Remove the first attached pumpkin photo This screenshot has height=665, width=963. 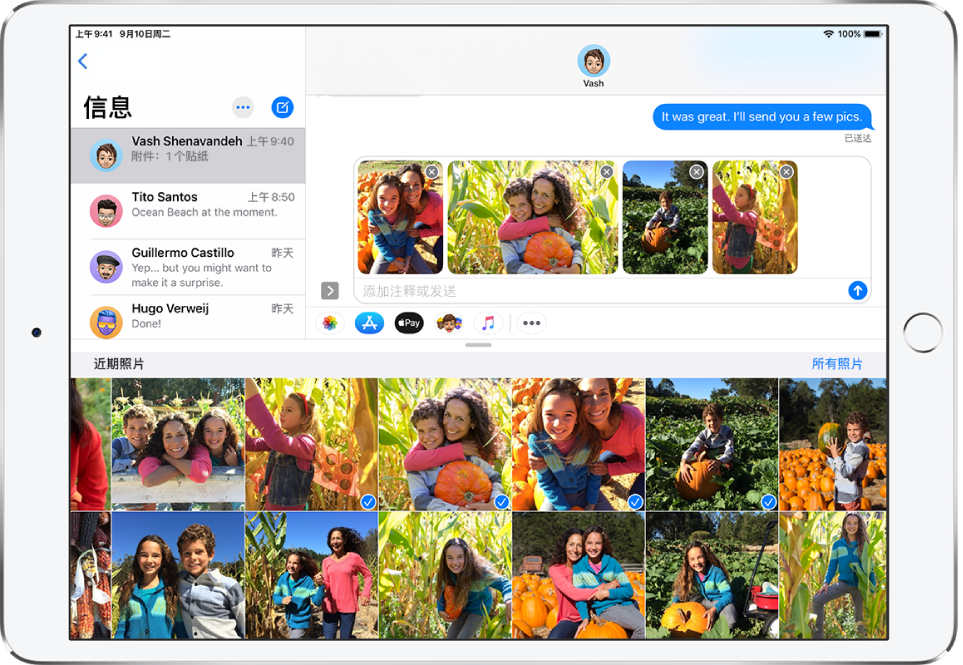(432, 171)
